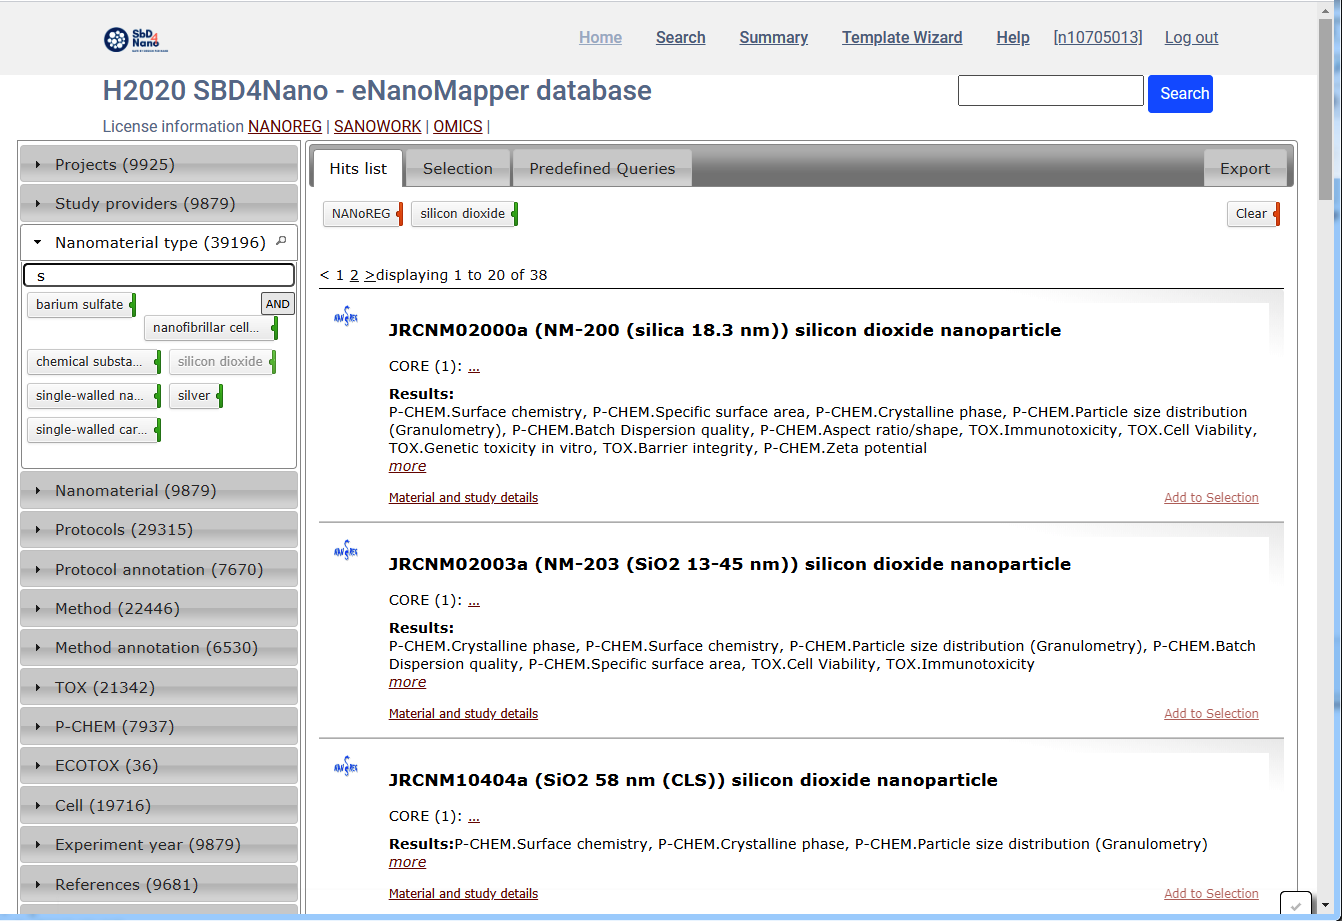Select the barium sulfate filter tag
The height and width of the screenshot is (921, 1342).
(80, 305)
